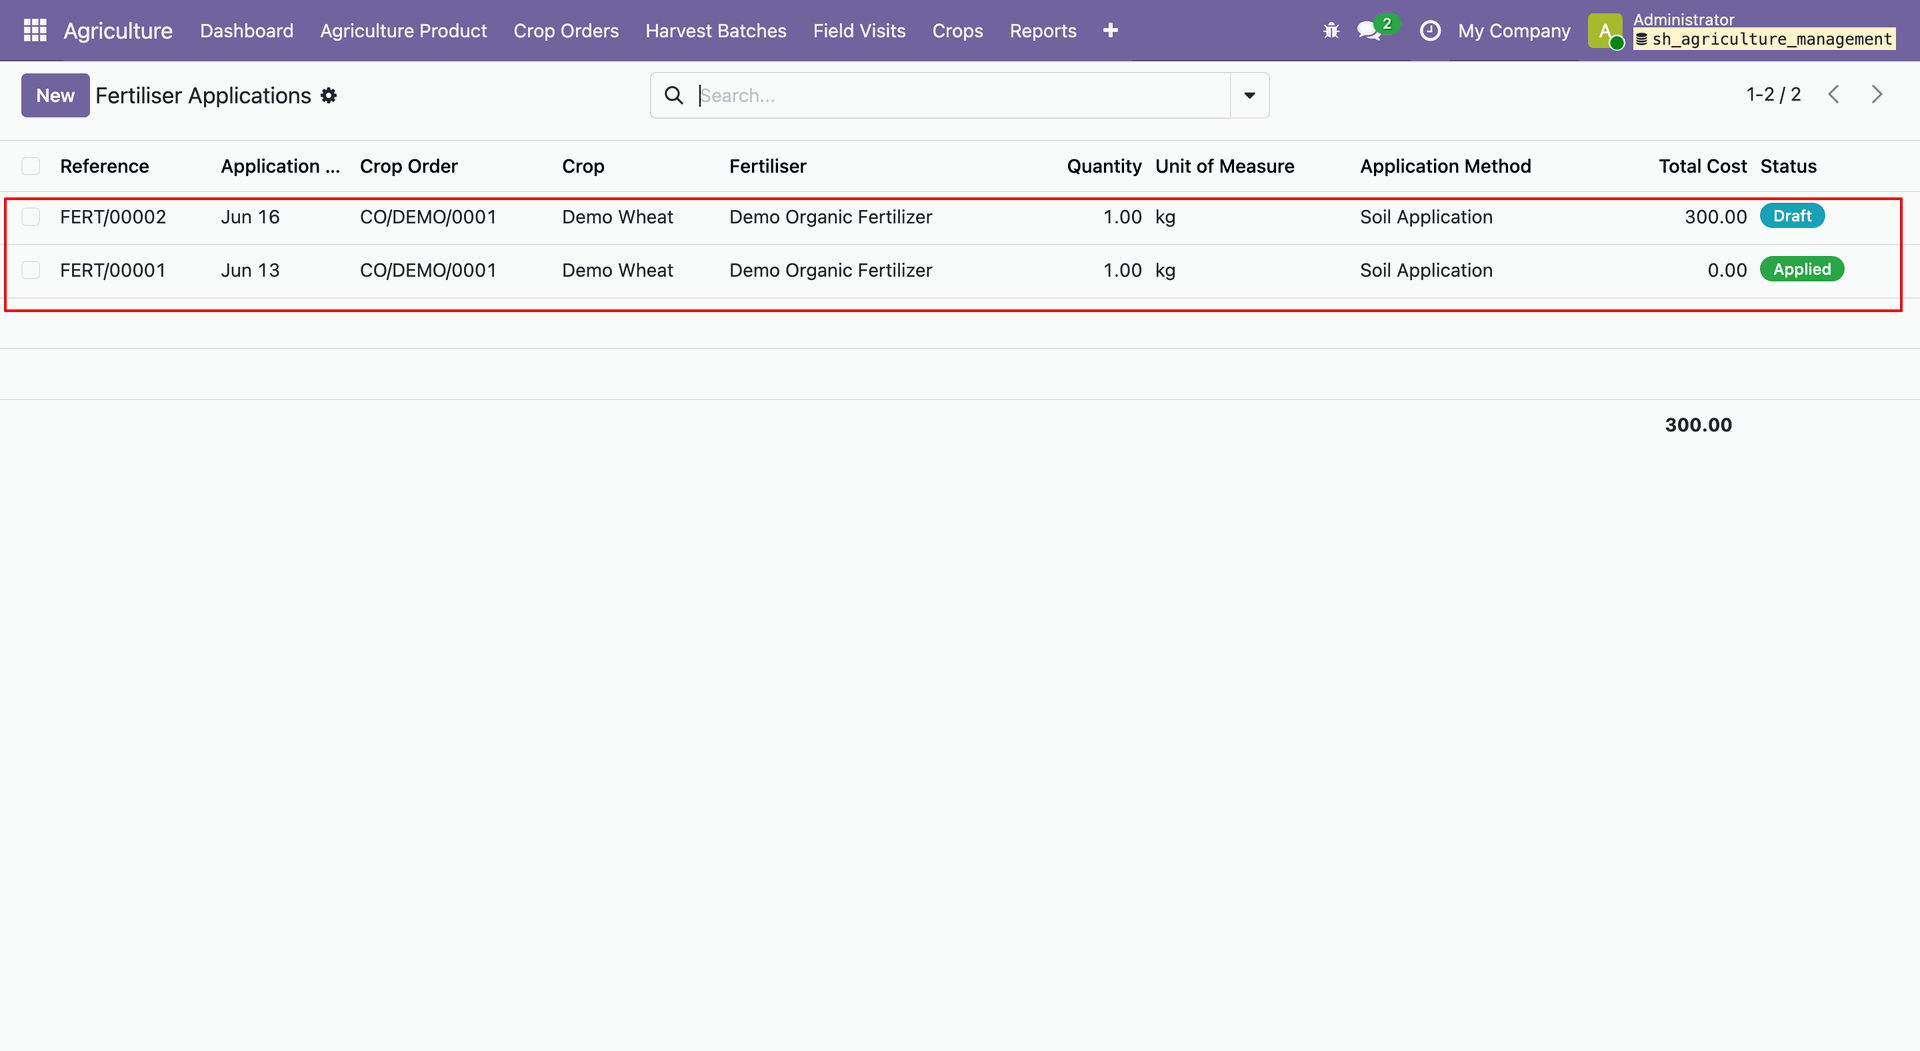Sort by the Crop Order column header
Screen dimensions: 1920x1051
409,166
